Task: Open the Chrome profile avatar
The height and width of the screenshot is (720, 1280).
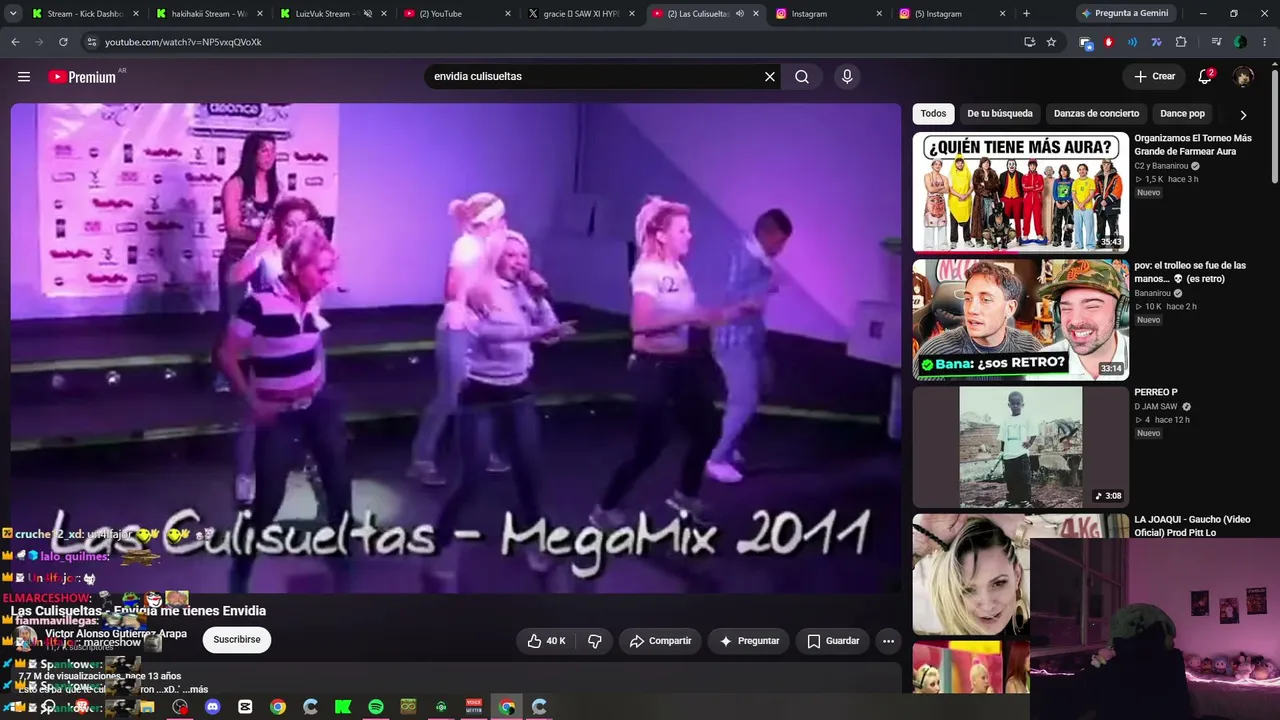Action: pos(1240,42)
